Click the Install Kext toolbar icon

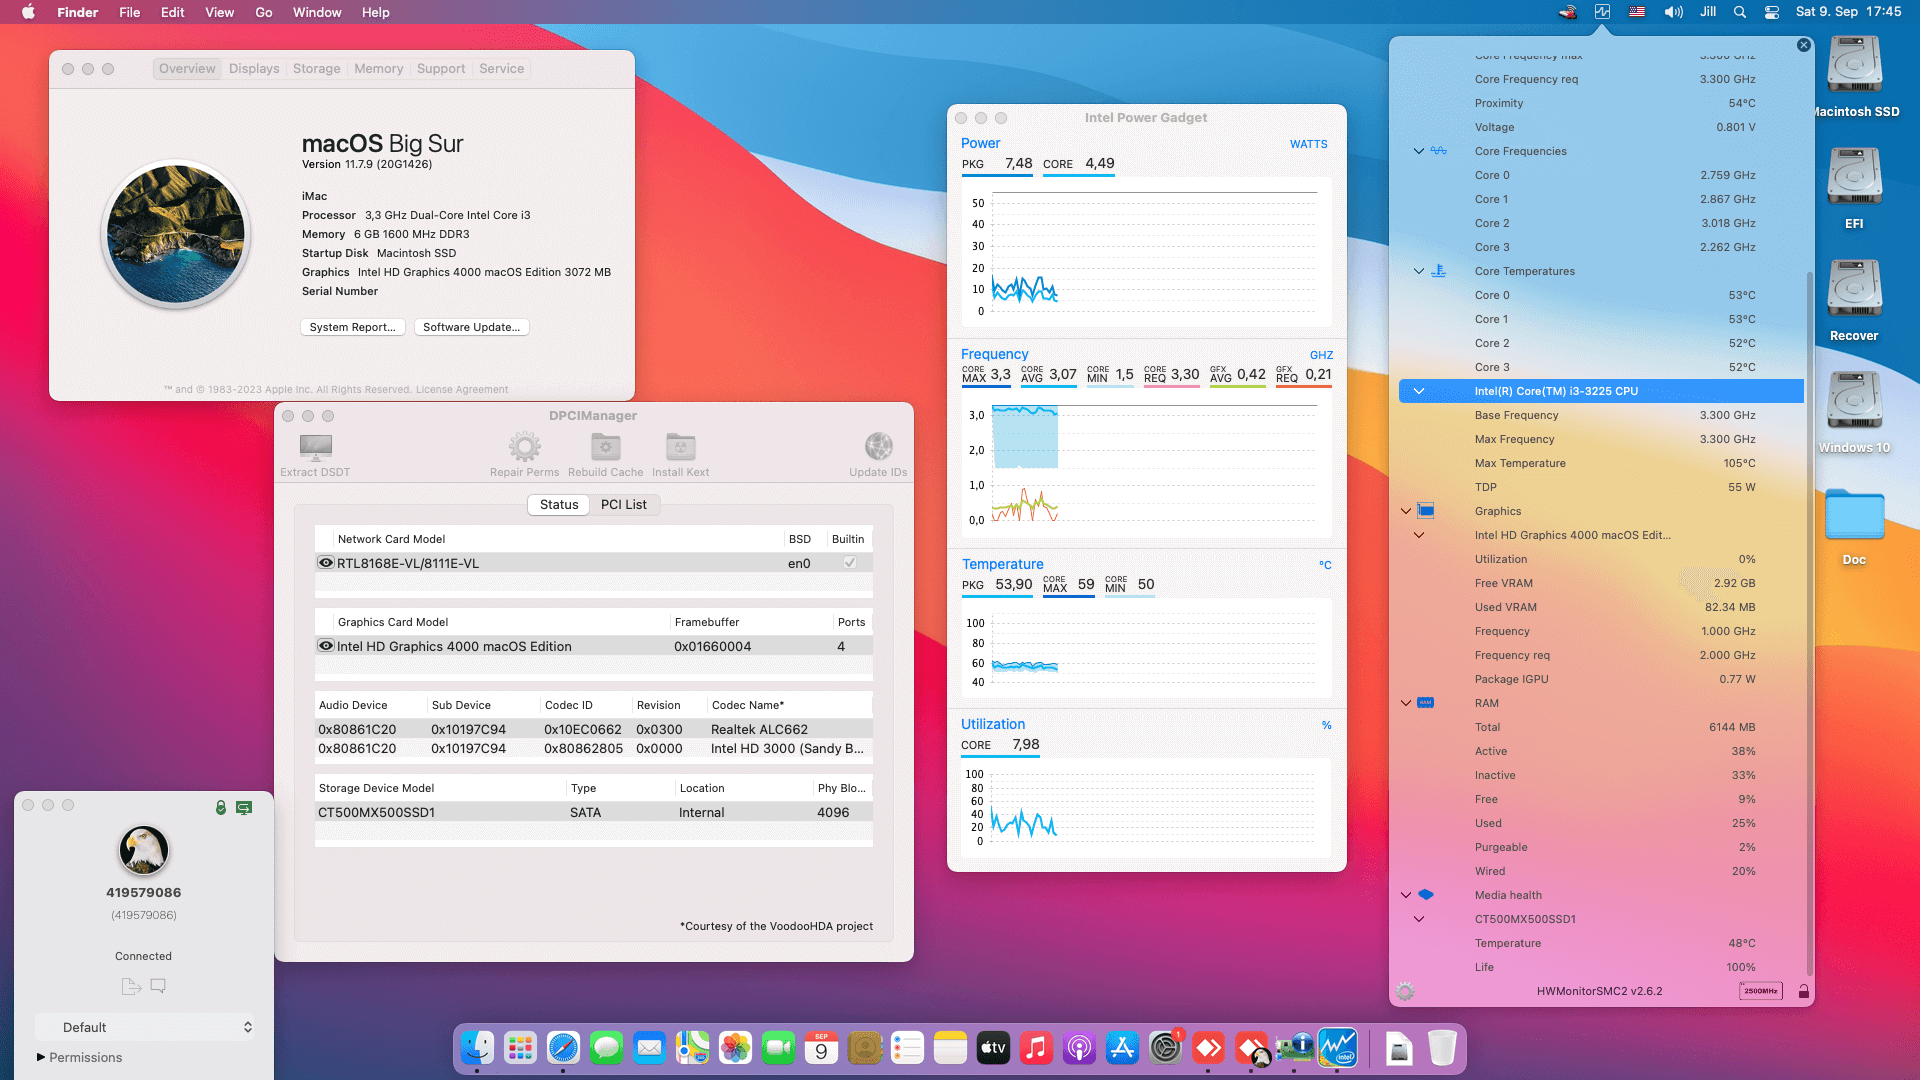pyautogui.click(x=680, y=446)
